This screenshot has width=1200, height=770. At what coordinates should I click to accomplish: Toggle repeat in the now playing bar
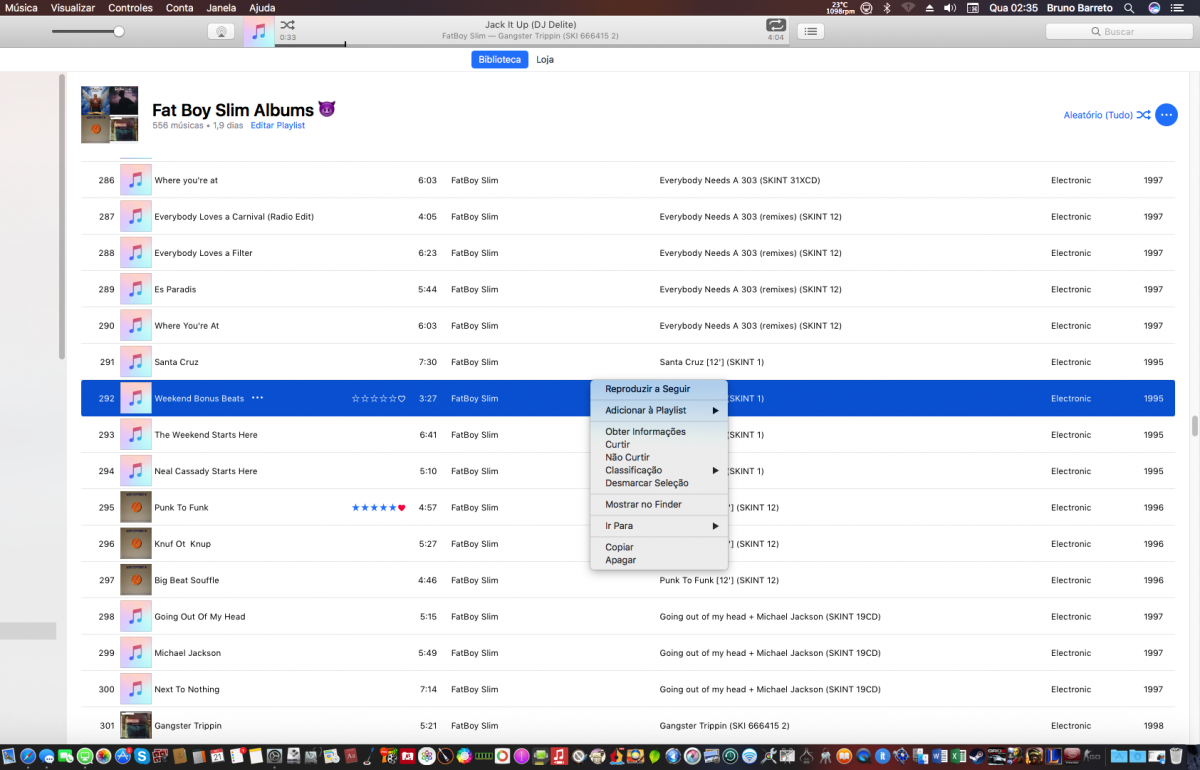tap(776, 25)
